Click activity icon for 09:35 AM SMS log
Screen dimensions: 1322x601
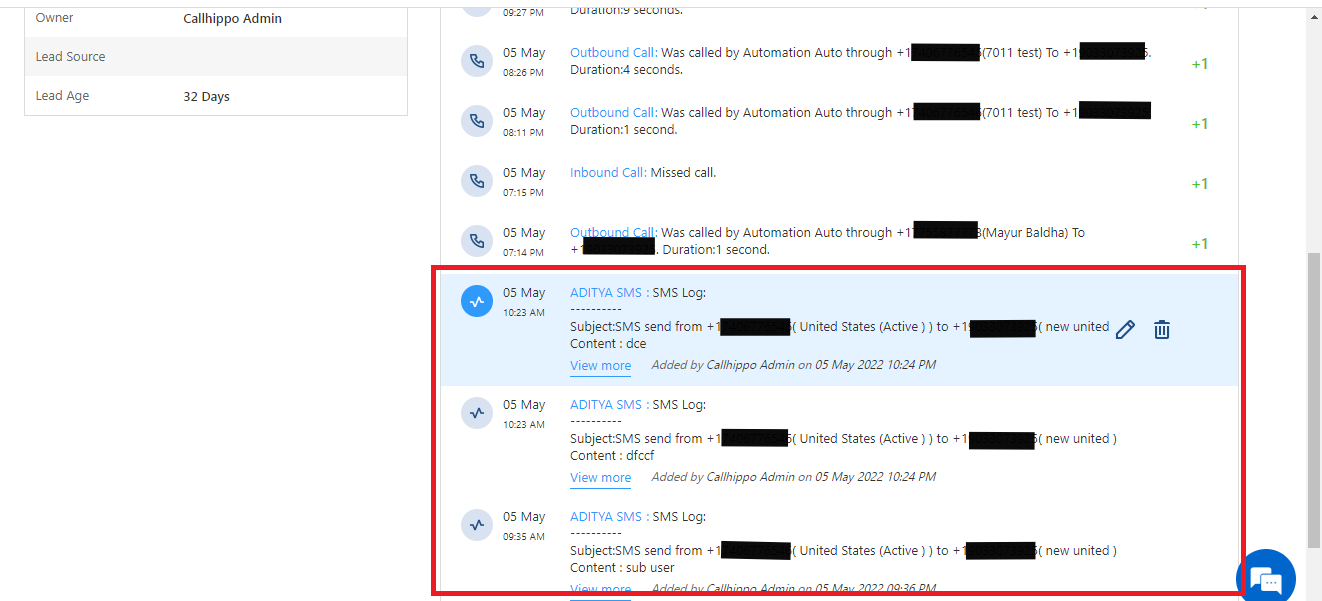click(477, 525)
